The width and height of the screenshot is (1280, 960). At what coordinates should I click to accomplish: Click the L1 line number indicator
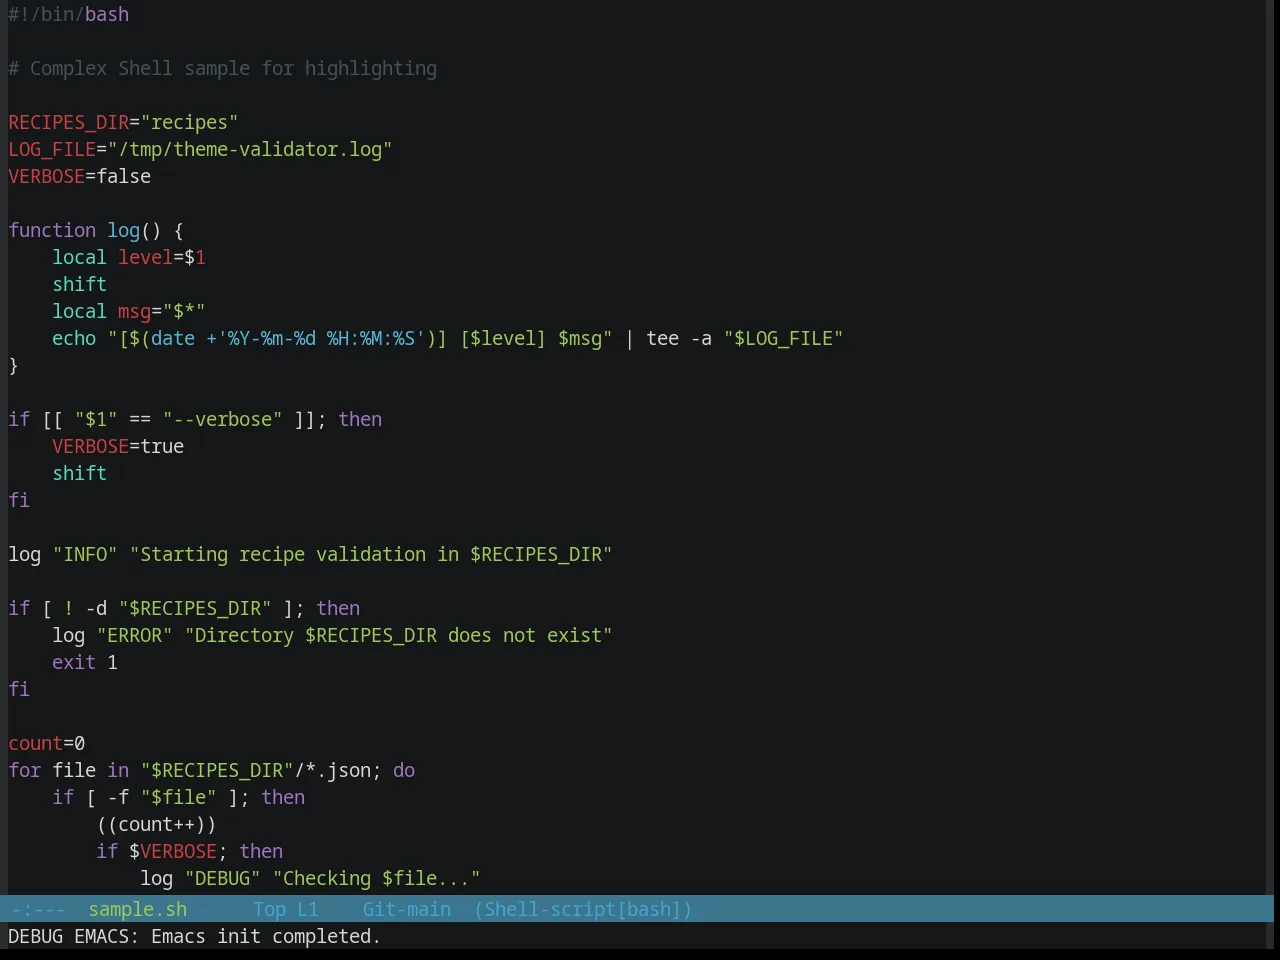(308, 909)
